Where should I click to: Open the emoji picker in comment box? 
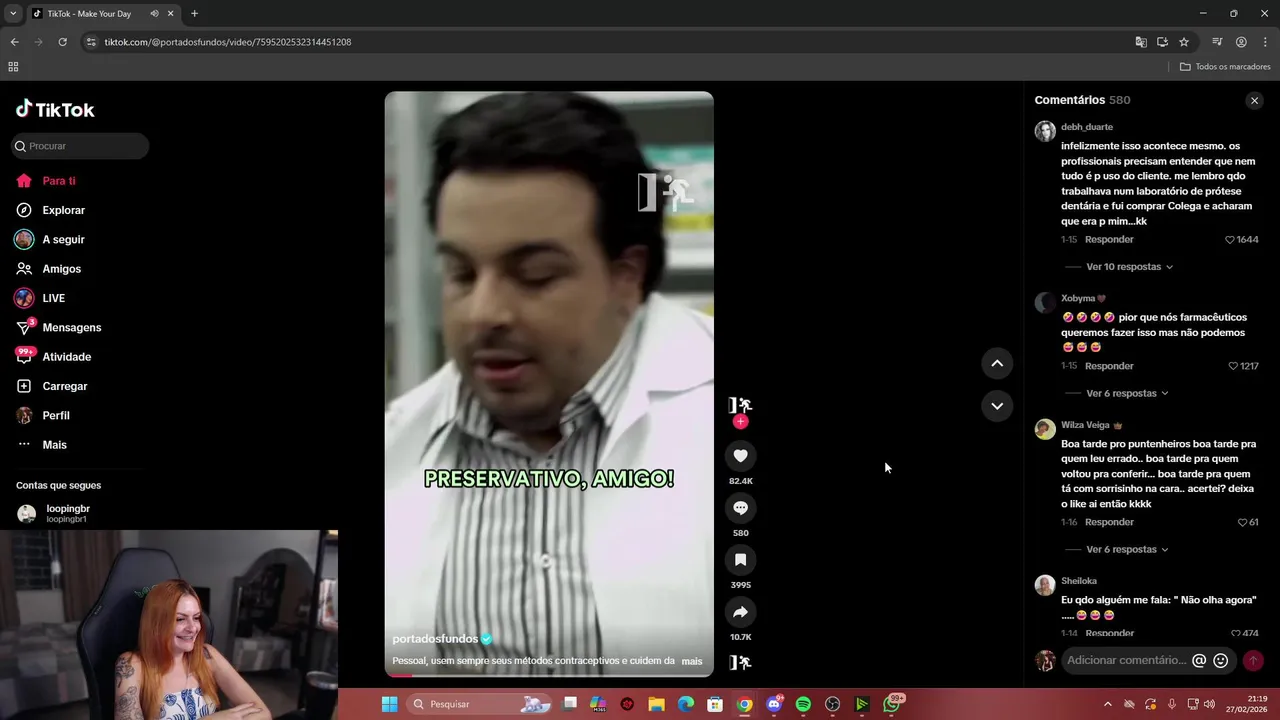(x=1220, y=660)
